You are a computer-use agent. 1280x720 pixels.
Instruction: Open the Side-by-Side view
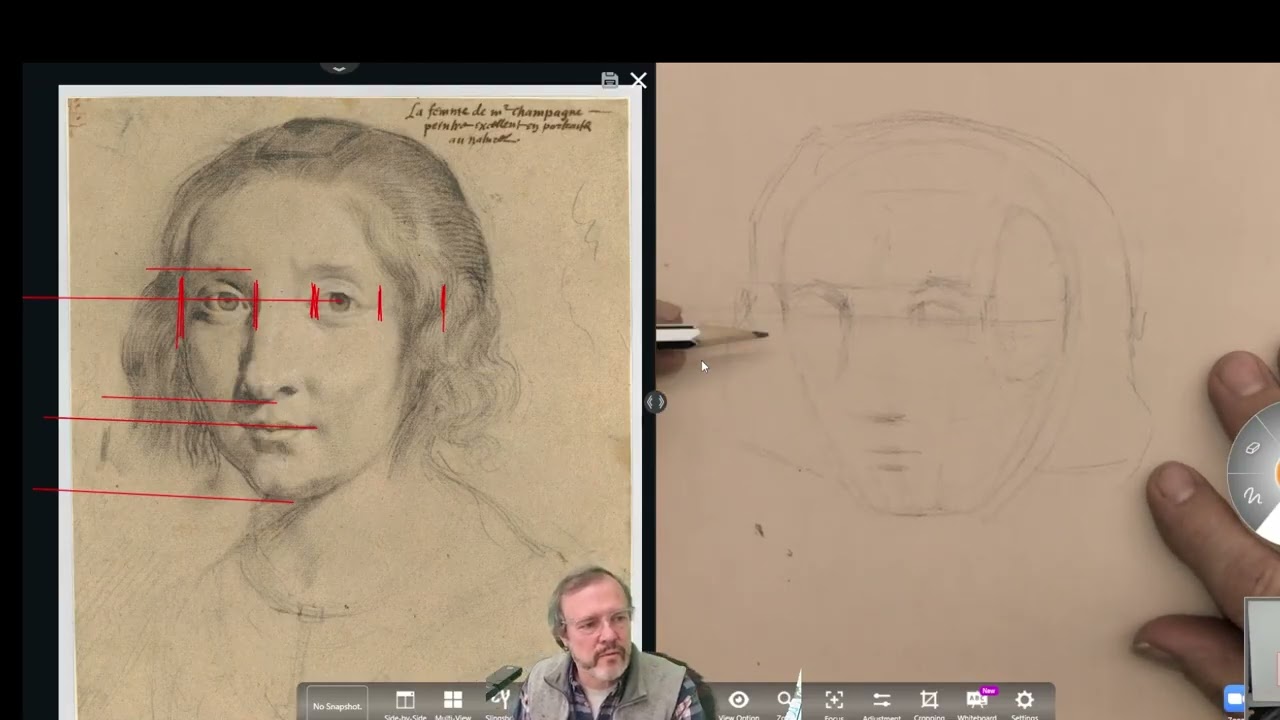[x=405, y=703]
